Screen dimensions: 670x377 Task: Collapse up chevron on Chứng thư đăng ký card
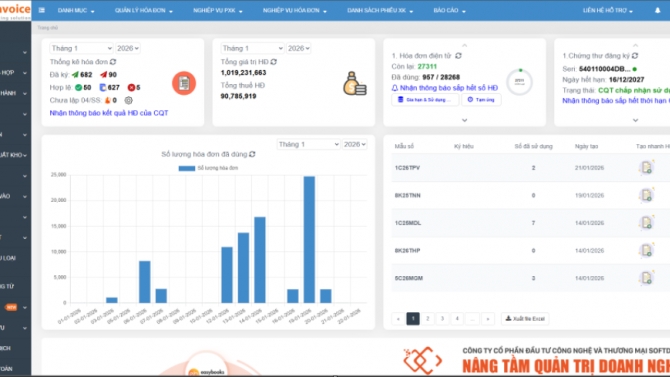635,45
